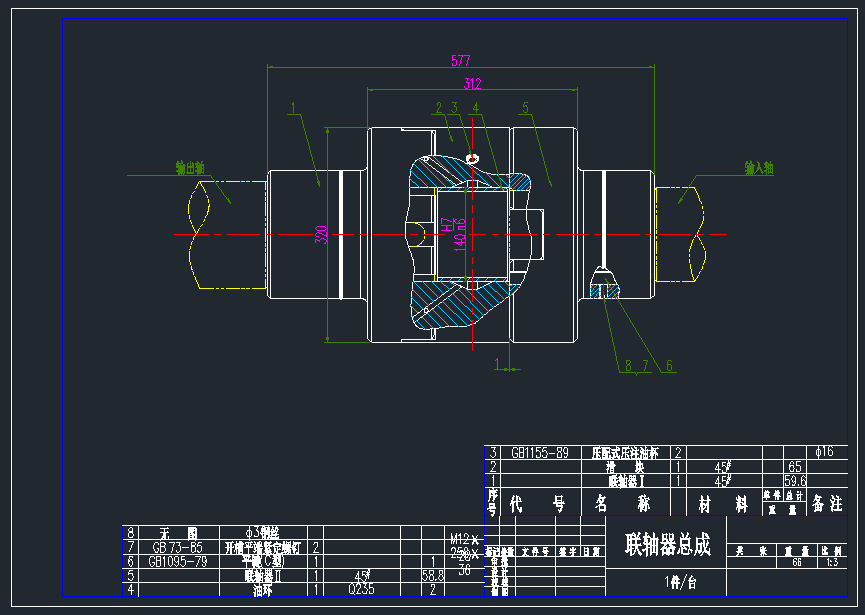Click part balloon number 2 above the coupling
The height and width of the screenshot is (615, 865).
pyautogui.click(x=439, y=108)
